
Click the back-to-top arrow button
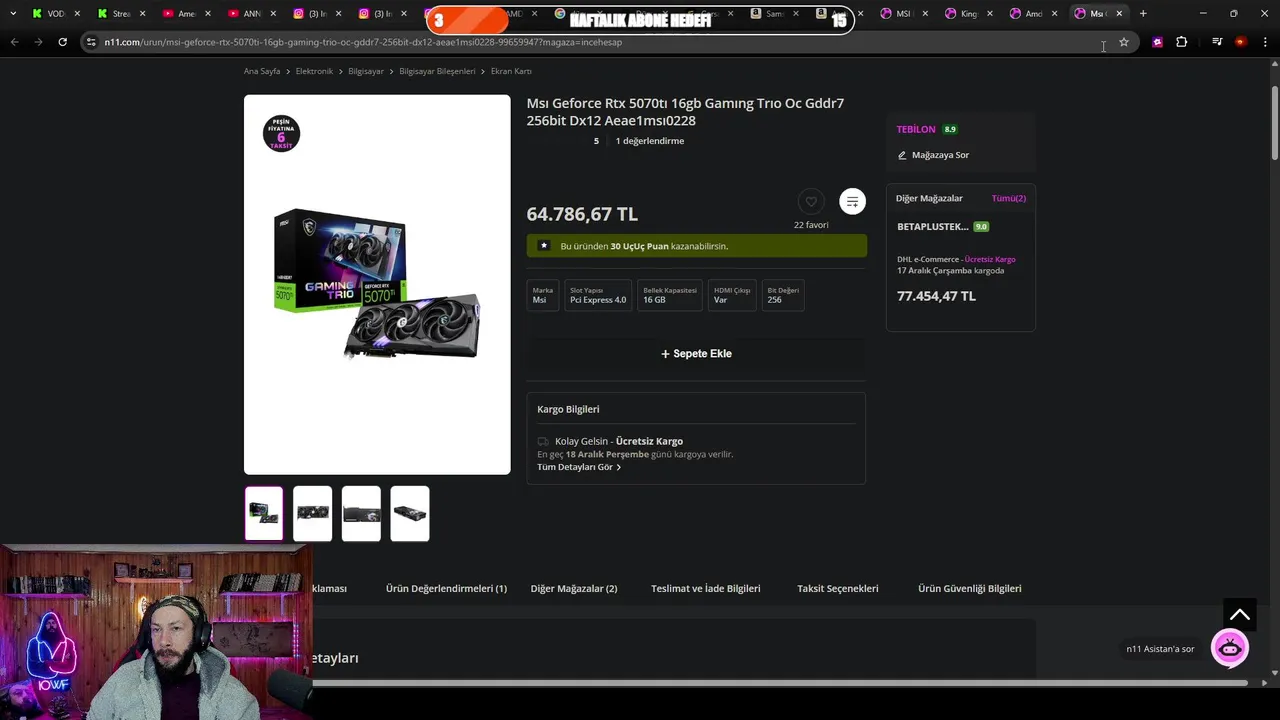[x=1239, y=614]
